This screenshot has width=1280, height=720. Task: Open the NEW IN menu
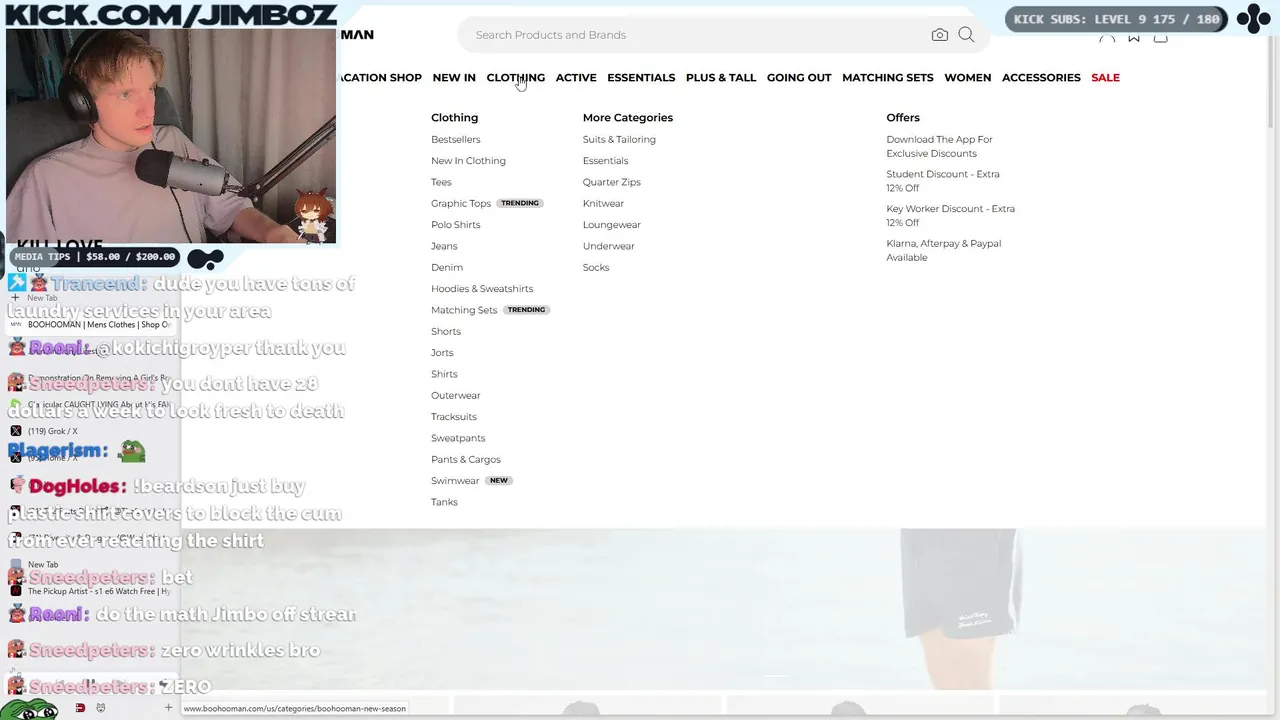454,77
